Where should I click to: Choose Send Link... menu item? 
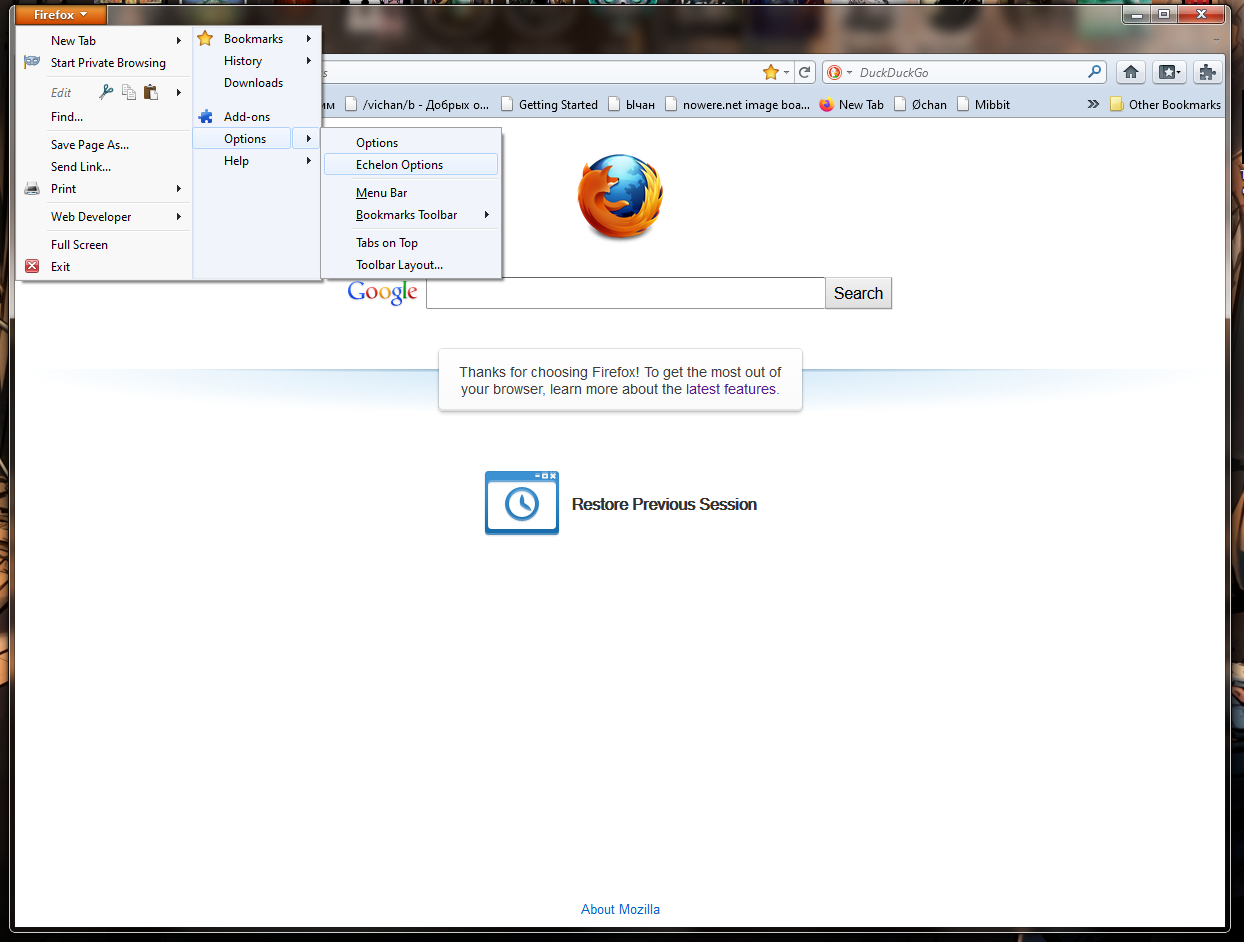[x=105, y=167]
